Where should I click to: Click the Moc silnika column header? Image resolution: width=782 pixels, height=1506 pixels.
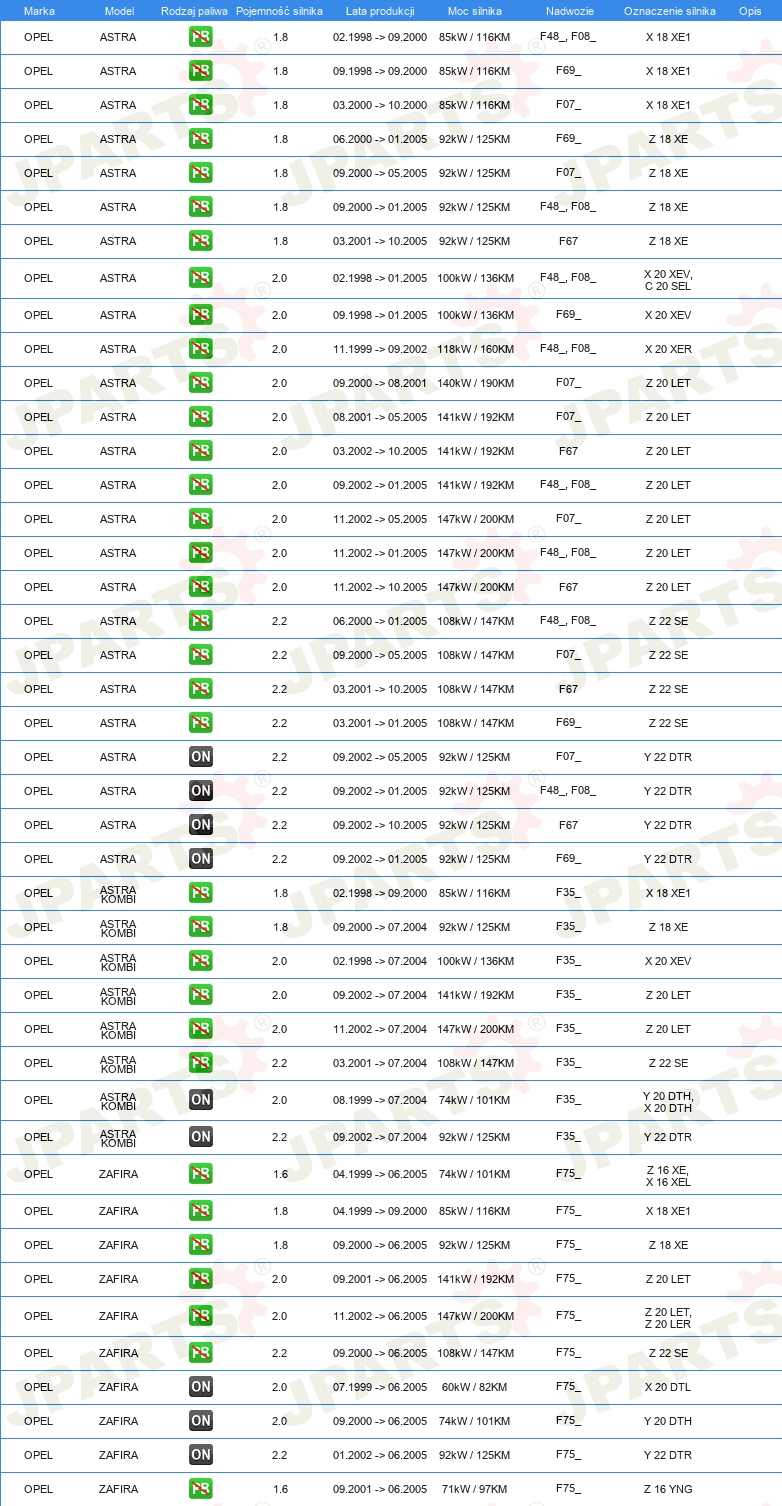(x=475, y=11)
